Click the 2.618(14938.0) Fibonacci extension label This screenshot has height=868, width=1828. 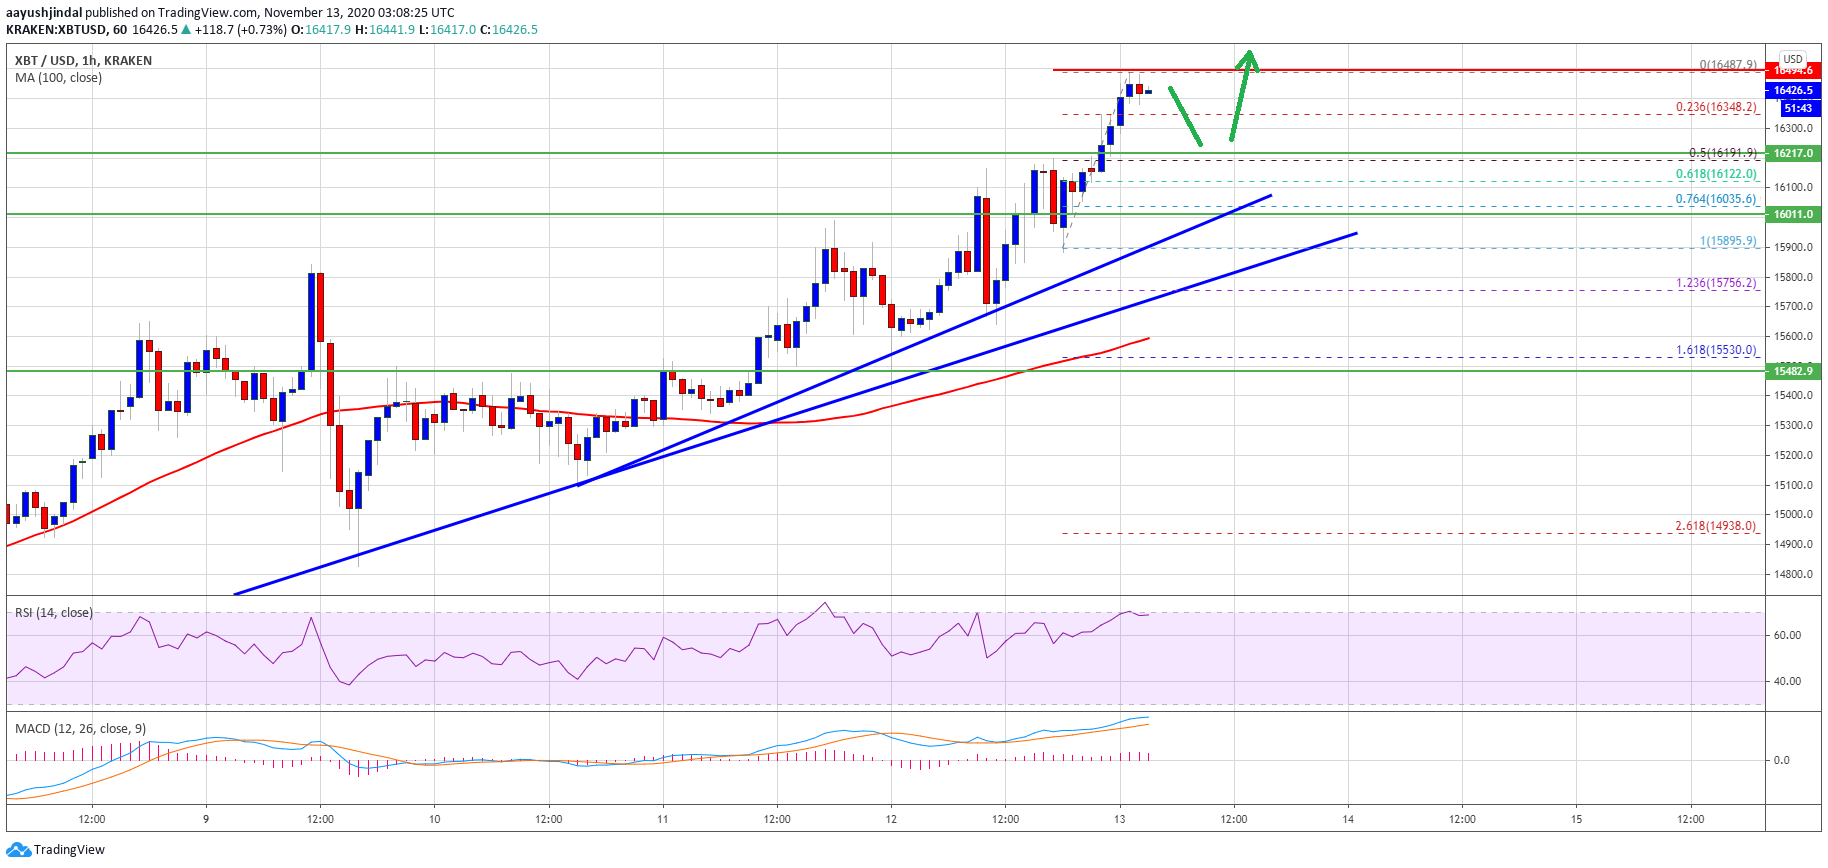coord(1715,526)
